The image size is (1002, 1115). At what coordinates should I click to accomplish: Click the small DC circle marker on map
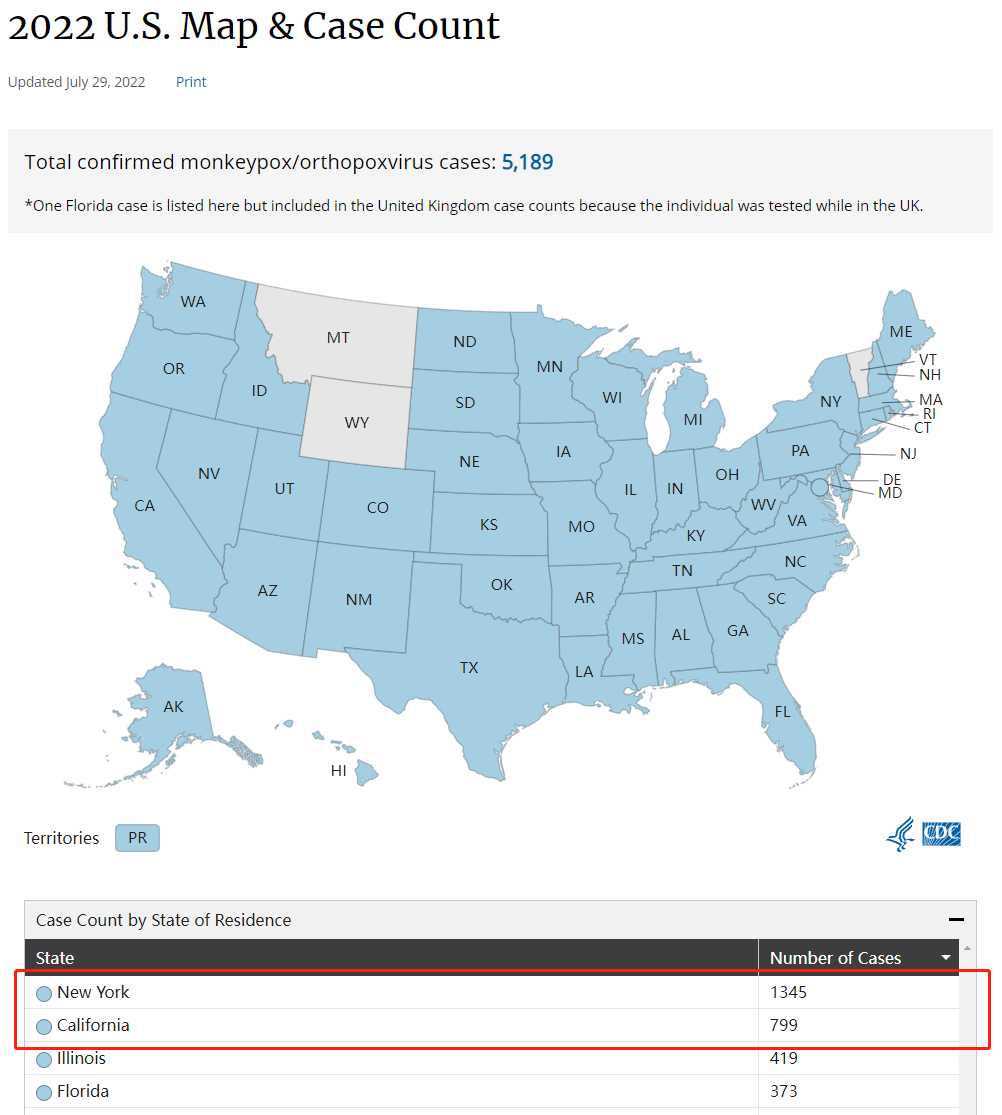tap(819, 487)
